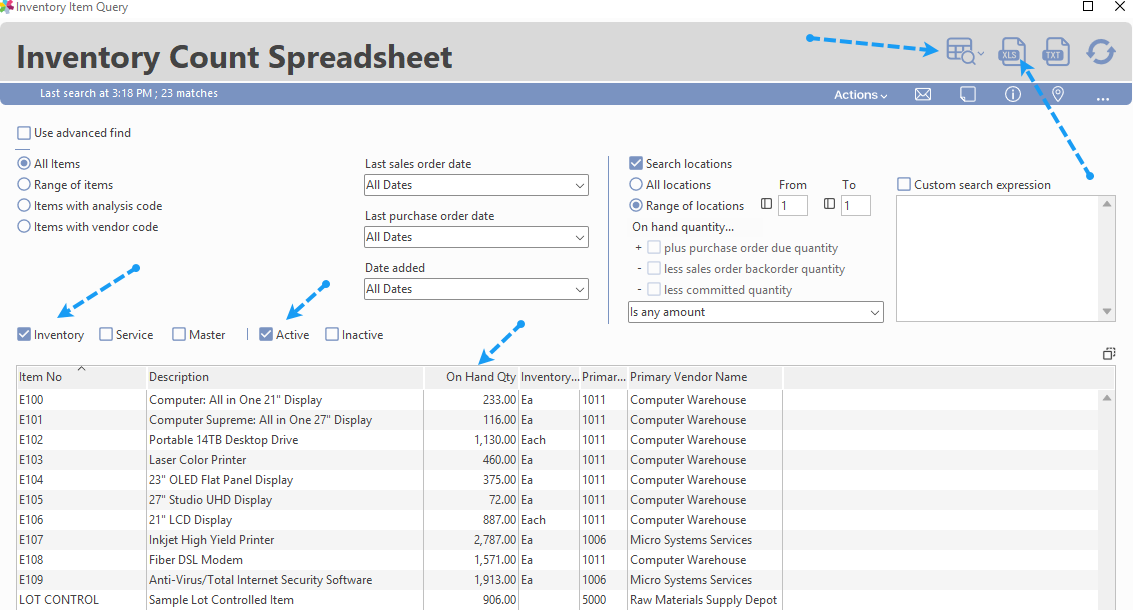Screen dimensions: 1133x610
Task: Click inside the custom search expression box
Action: pos(998,258)
